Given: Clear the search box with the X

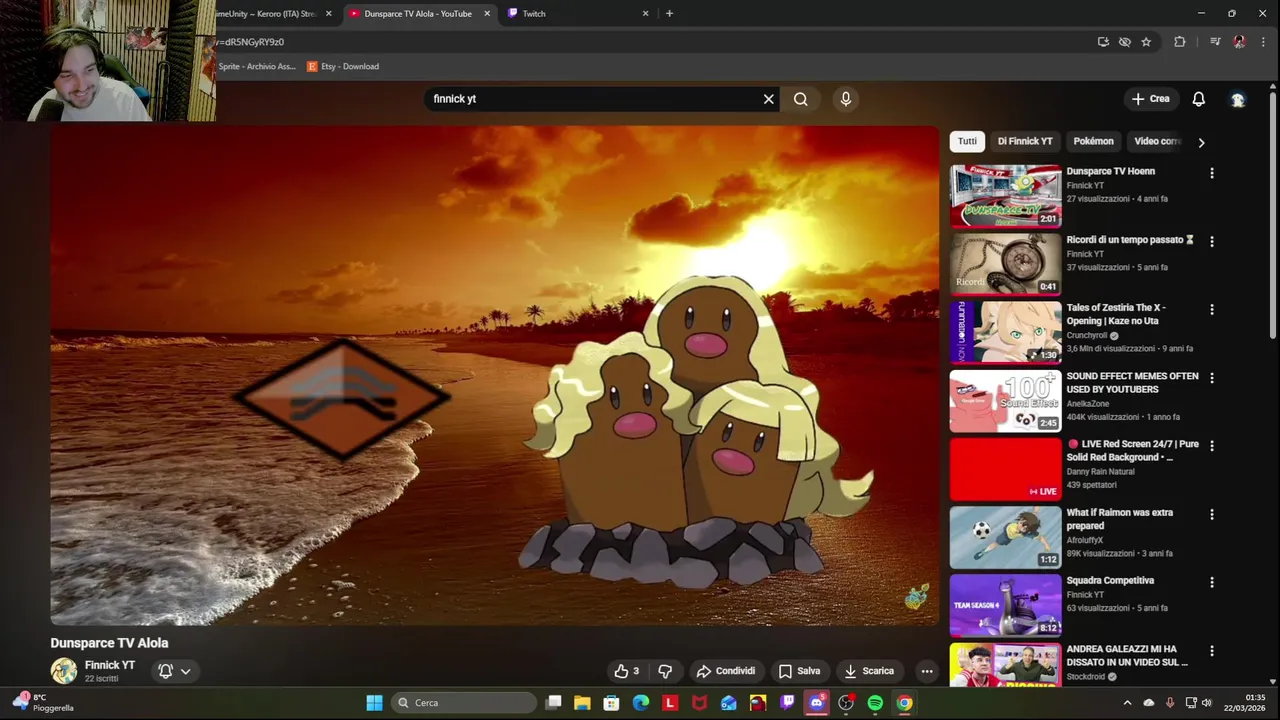Looking at the screenshot, I should coord(769,99).
